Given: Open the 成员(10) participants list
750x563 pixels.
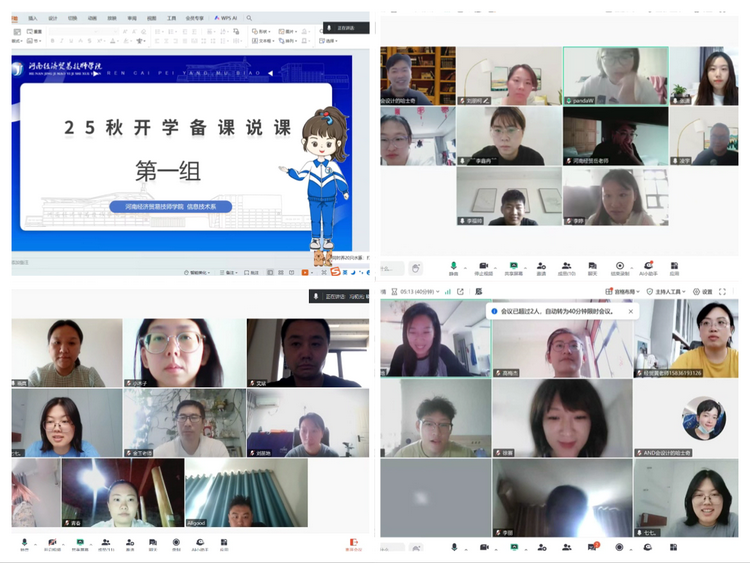Looking at the screenshot, I should tap(567, 267).
